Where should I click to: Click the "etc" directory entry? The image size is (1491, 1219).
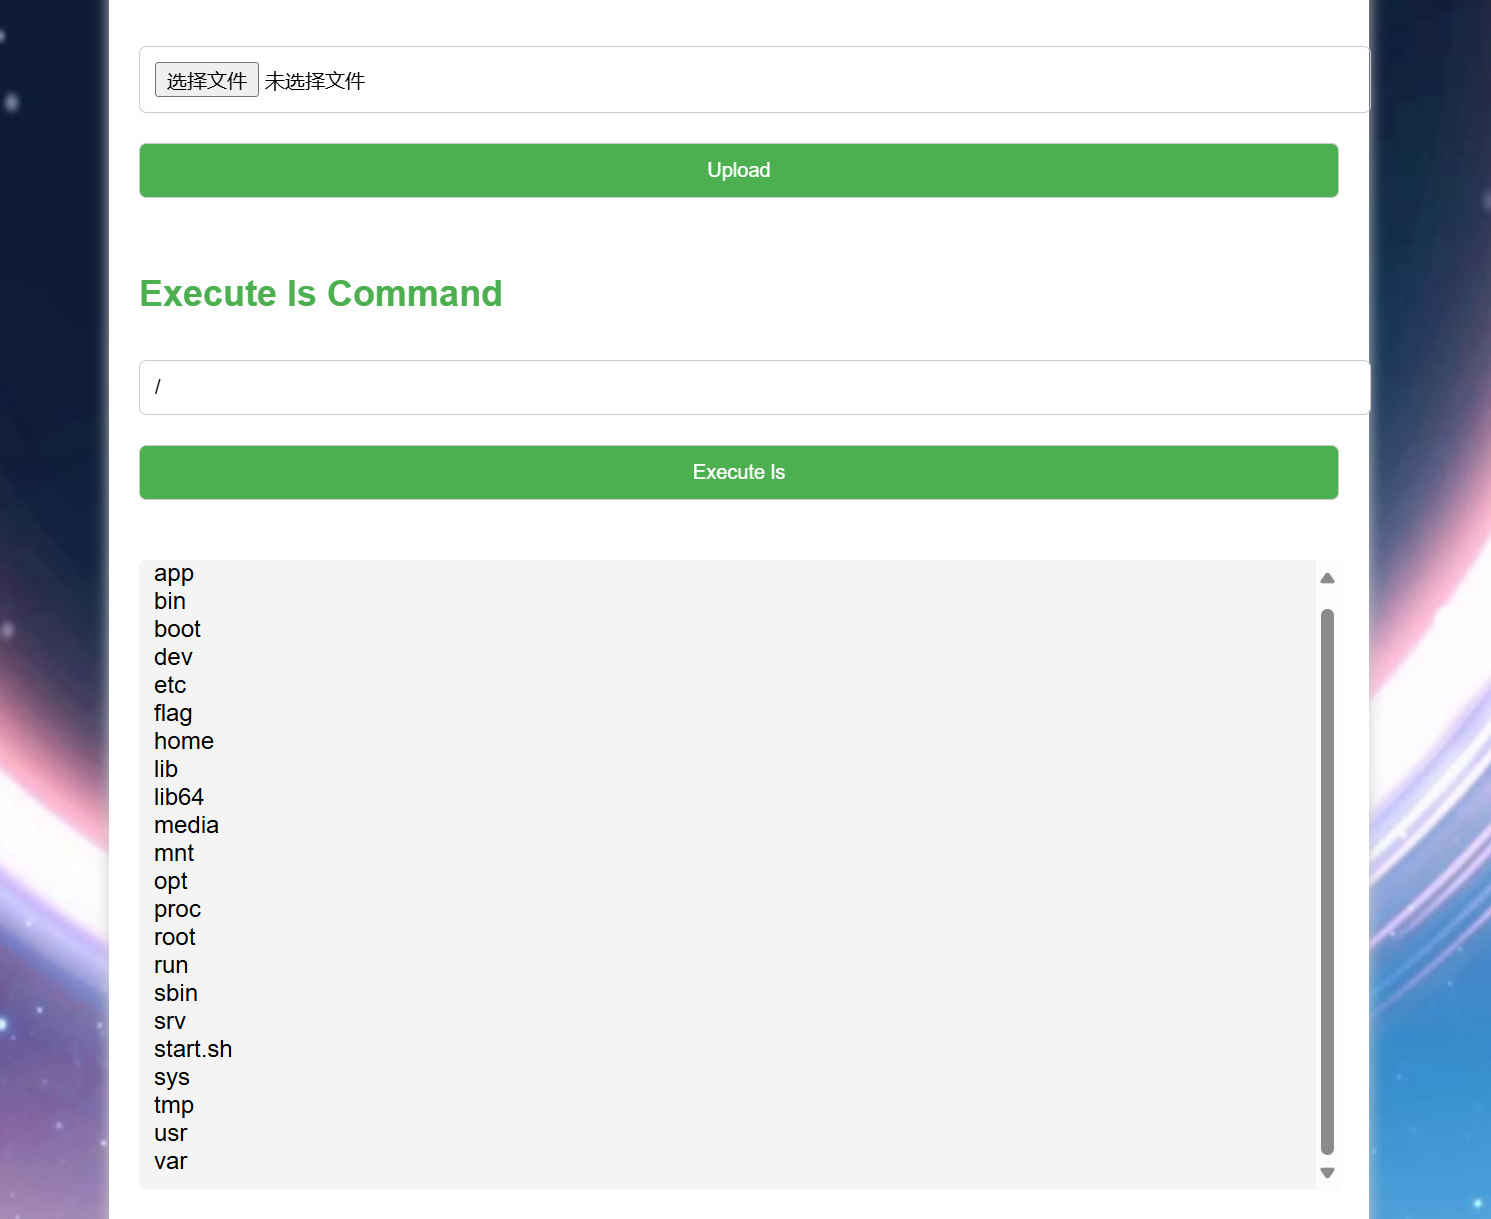[170, 685]
